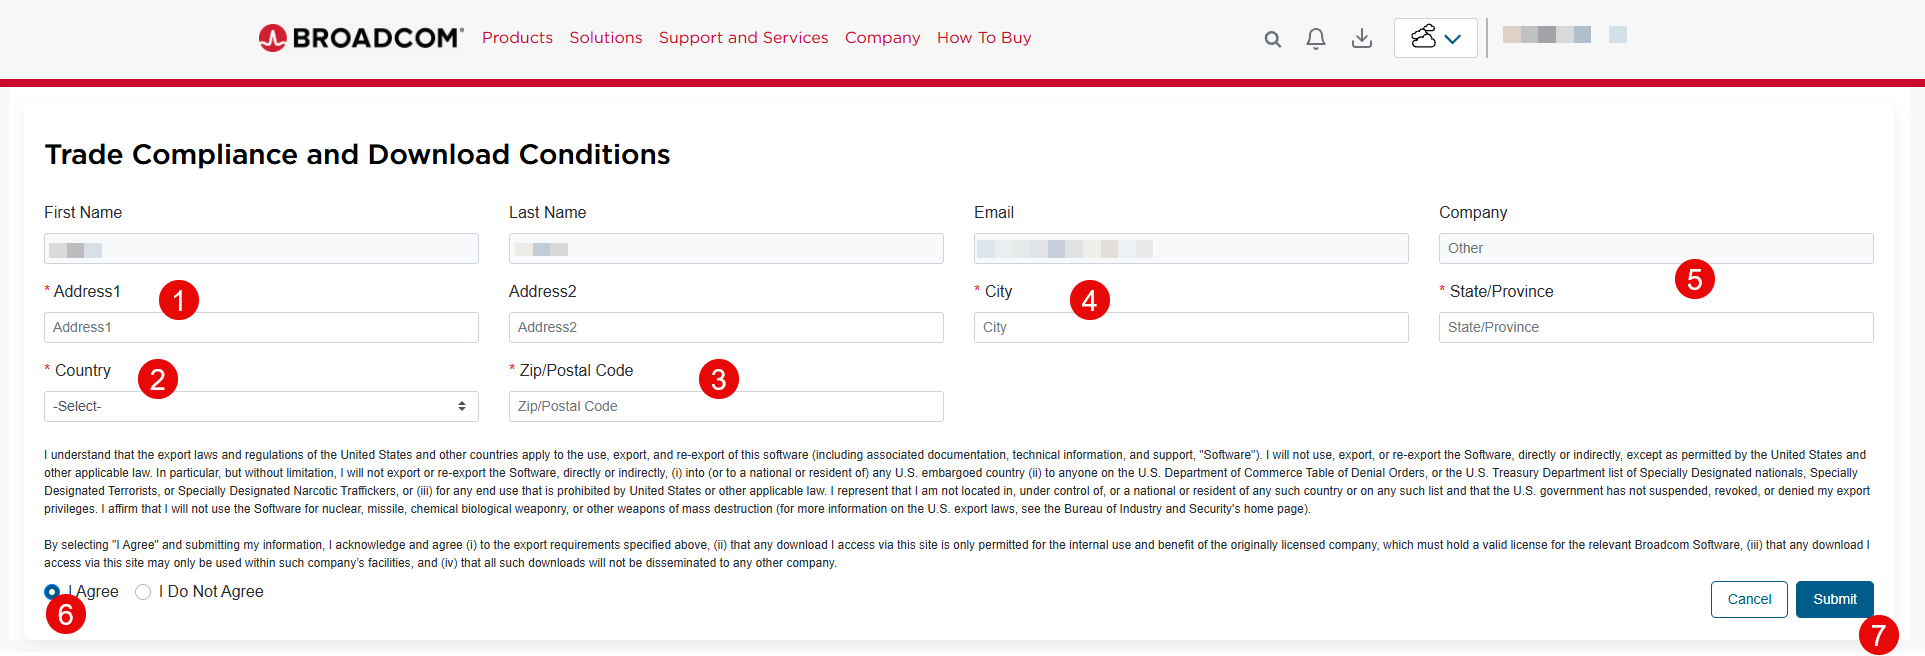This screenshot has height=656, width=1925.
Task: Focus the Address1 input field
Action: point(261,327)
